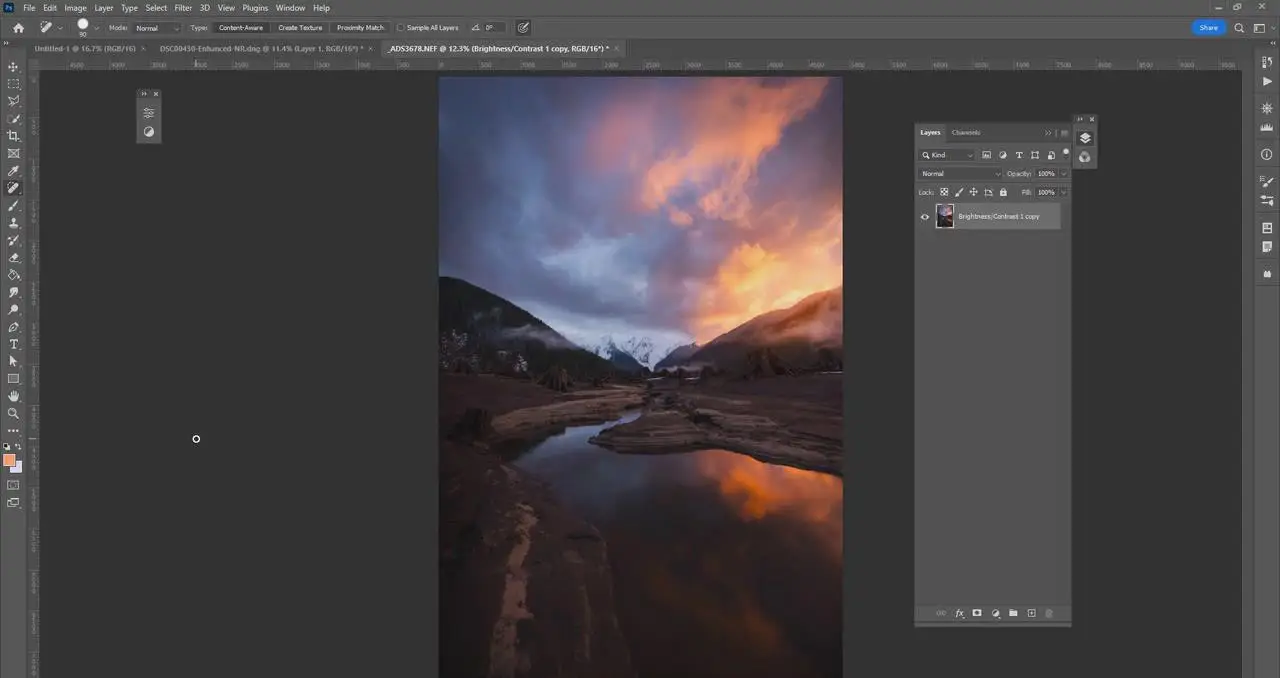Viewport: 1280px width, 678px height.
Task: Choose Proximity Match type button
Action: coord(360,28)
